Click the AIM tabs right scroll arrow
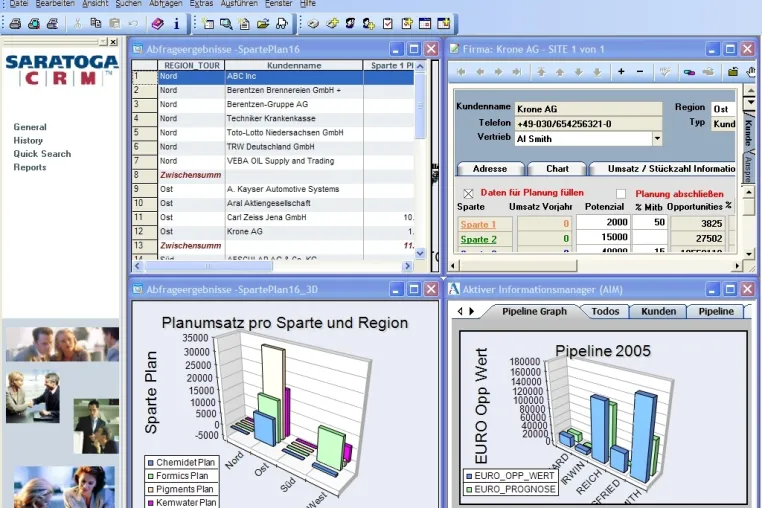 pyautogui.click(x=471, y=311)
